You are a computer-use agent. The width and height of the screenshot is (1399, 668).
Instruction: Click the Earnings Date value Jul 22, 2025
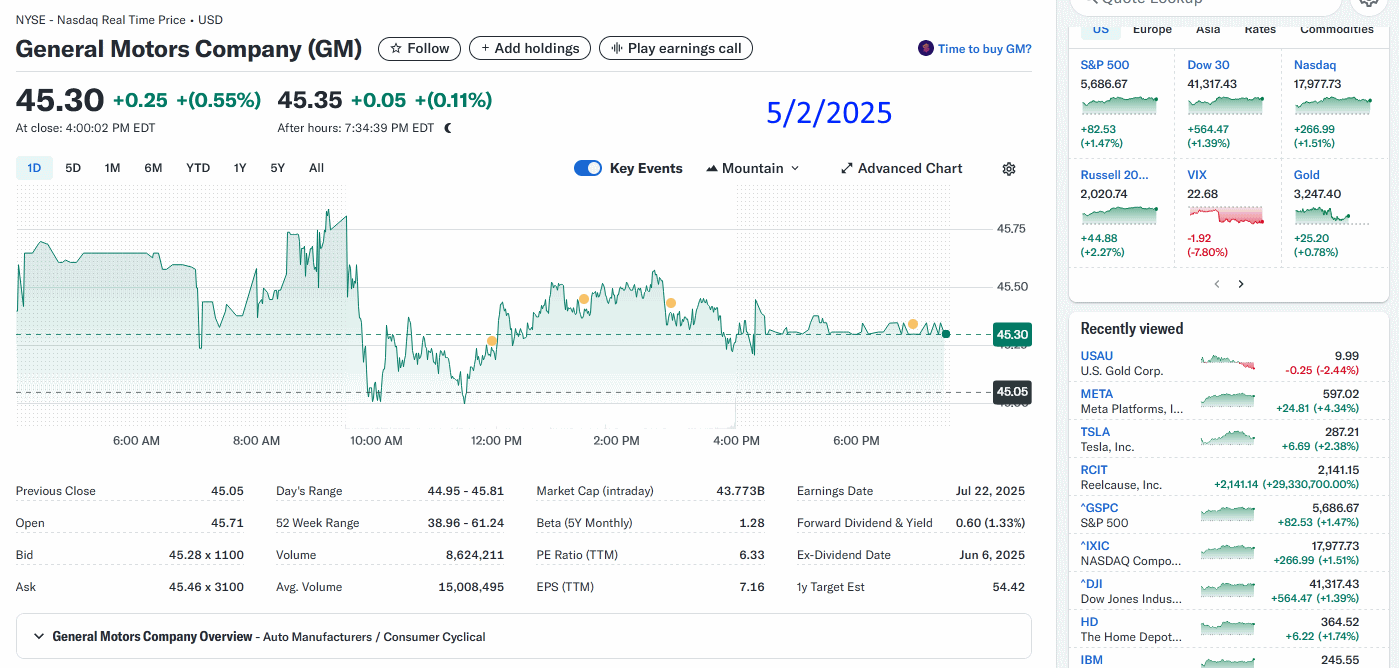pyautogui.click(x=990, y=491)
